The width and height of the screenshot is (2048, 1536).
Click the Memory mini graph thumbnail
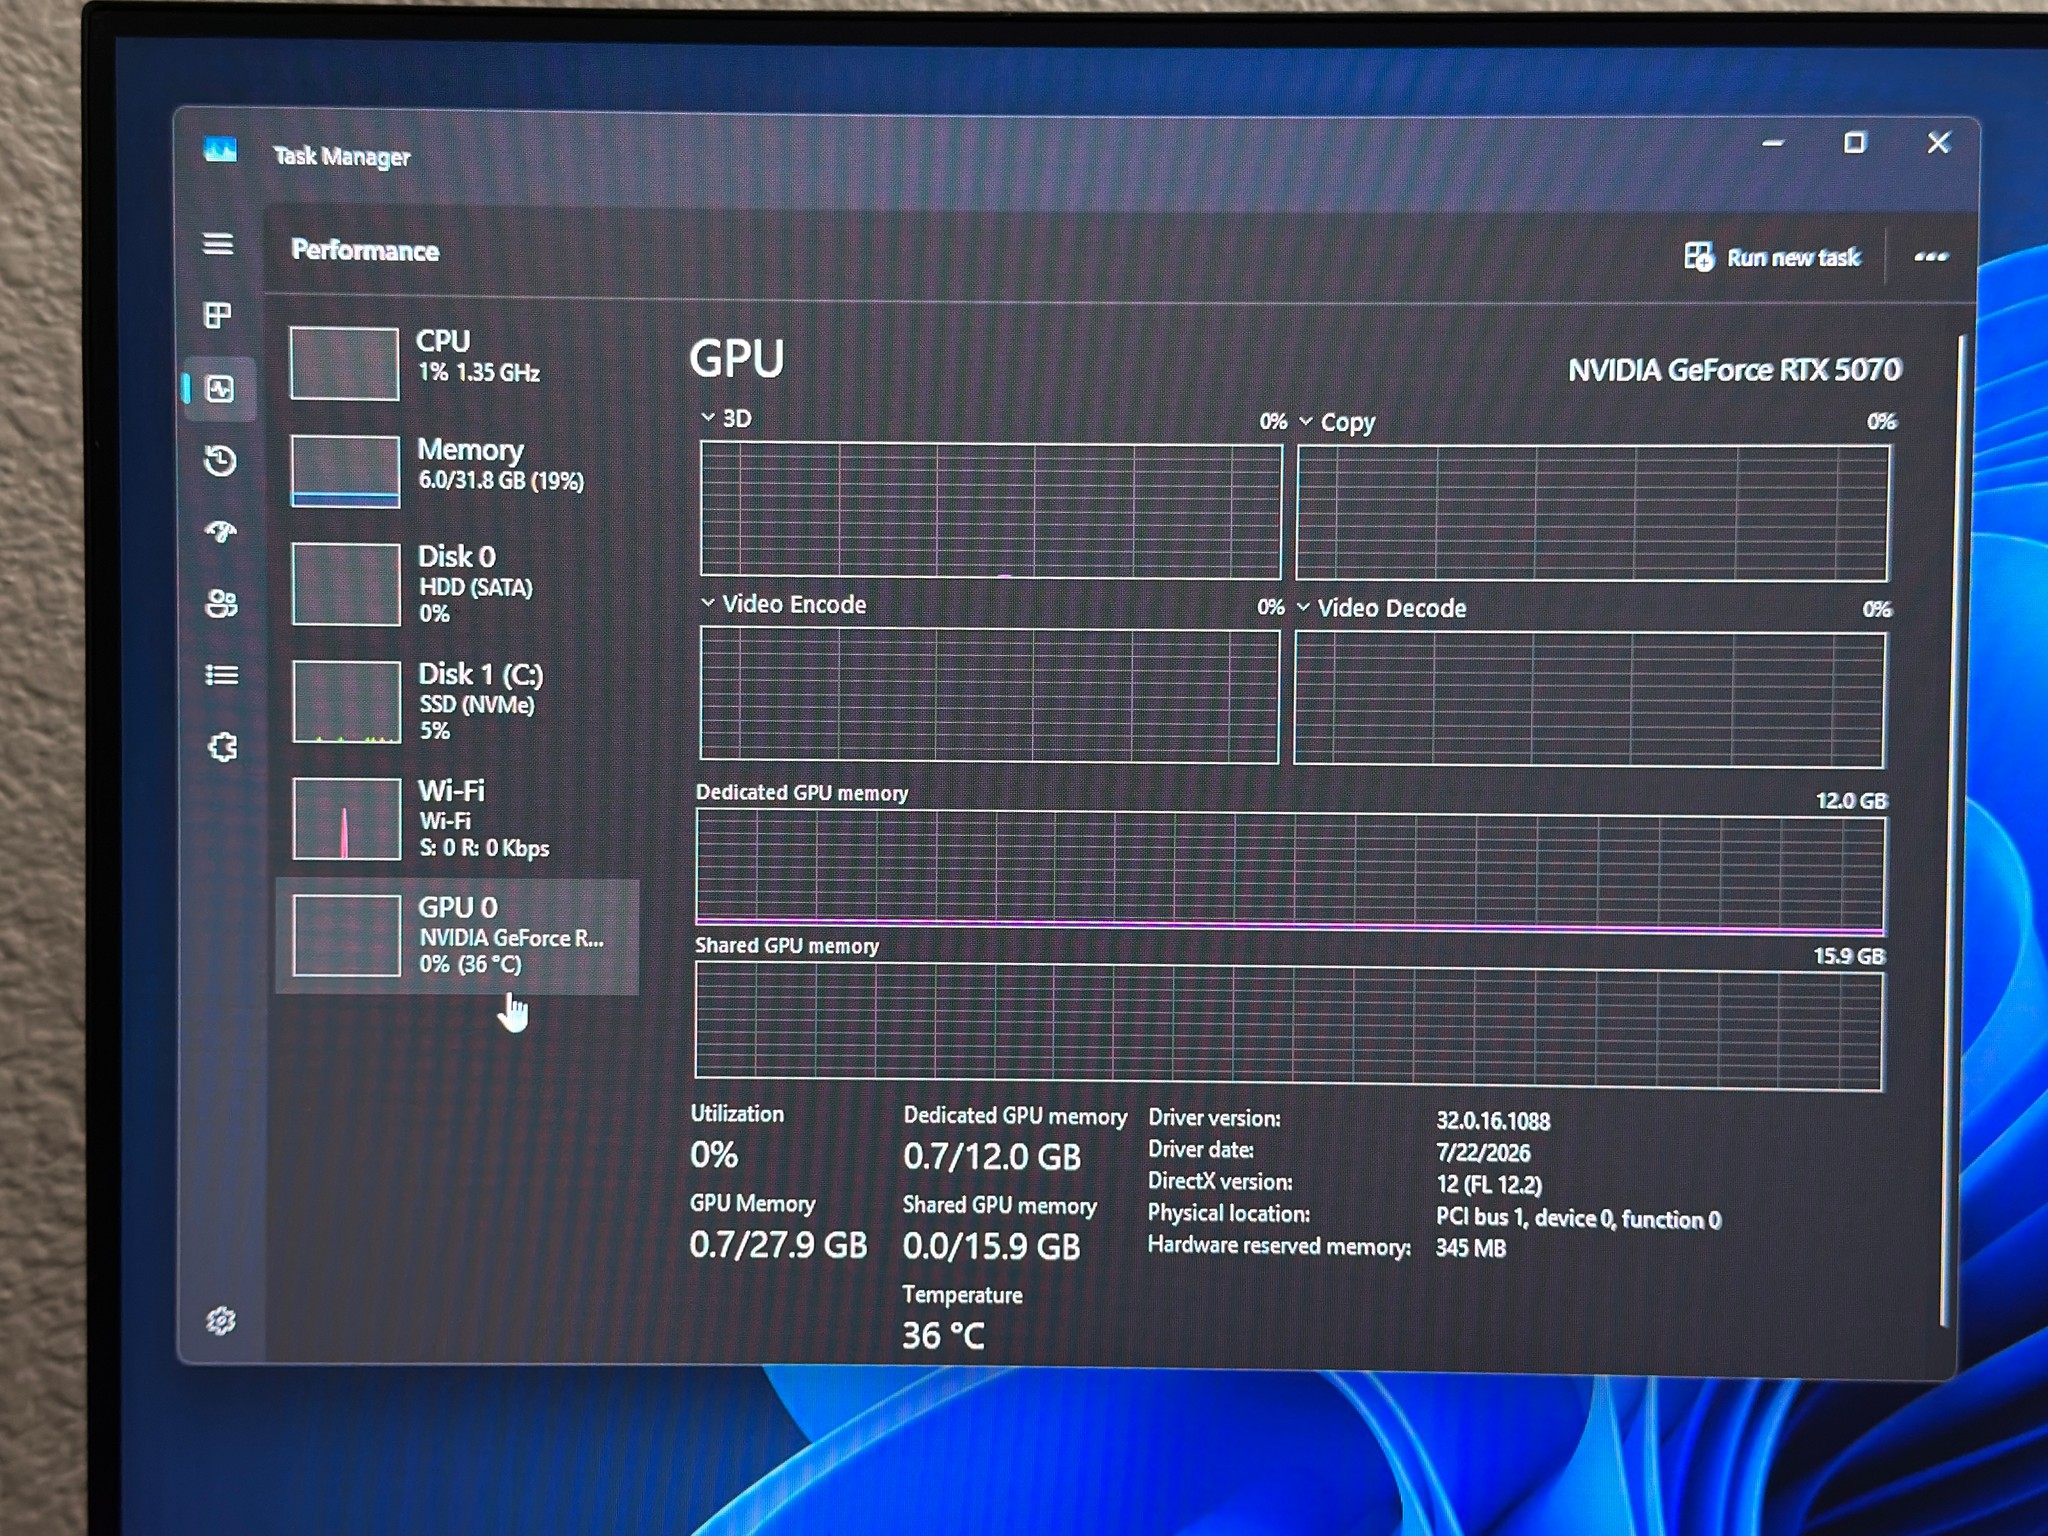(x=345, y=471)
